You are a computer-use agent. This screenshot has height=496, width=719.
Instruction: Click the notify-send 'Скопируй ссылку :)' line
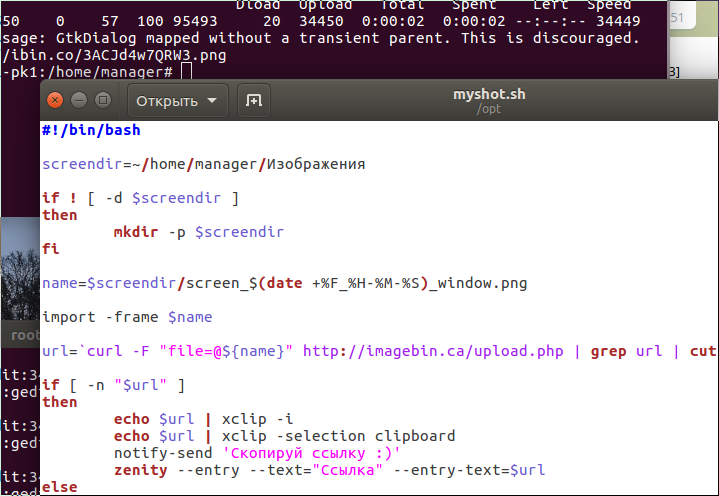(257, 453)
